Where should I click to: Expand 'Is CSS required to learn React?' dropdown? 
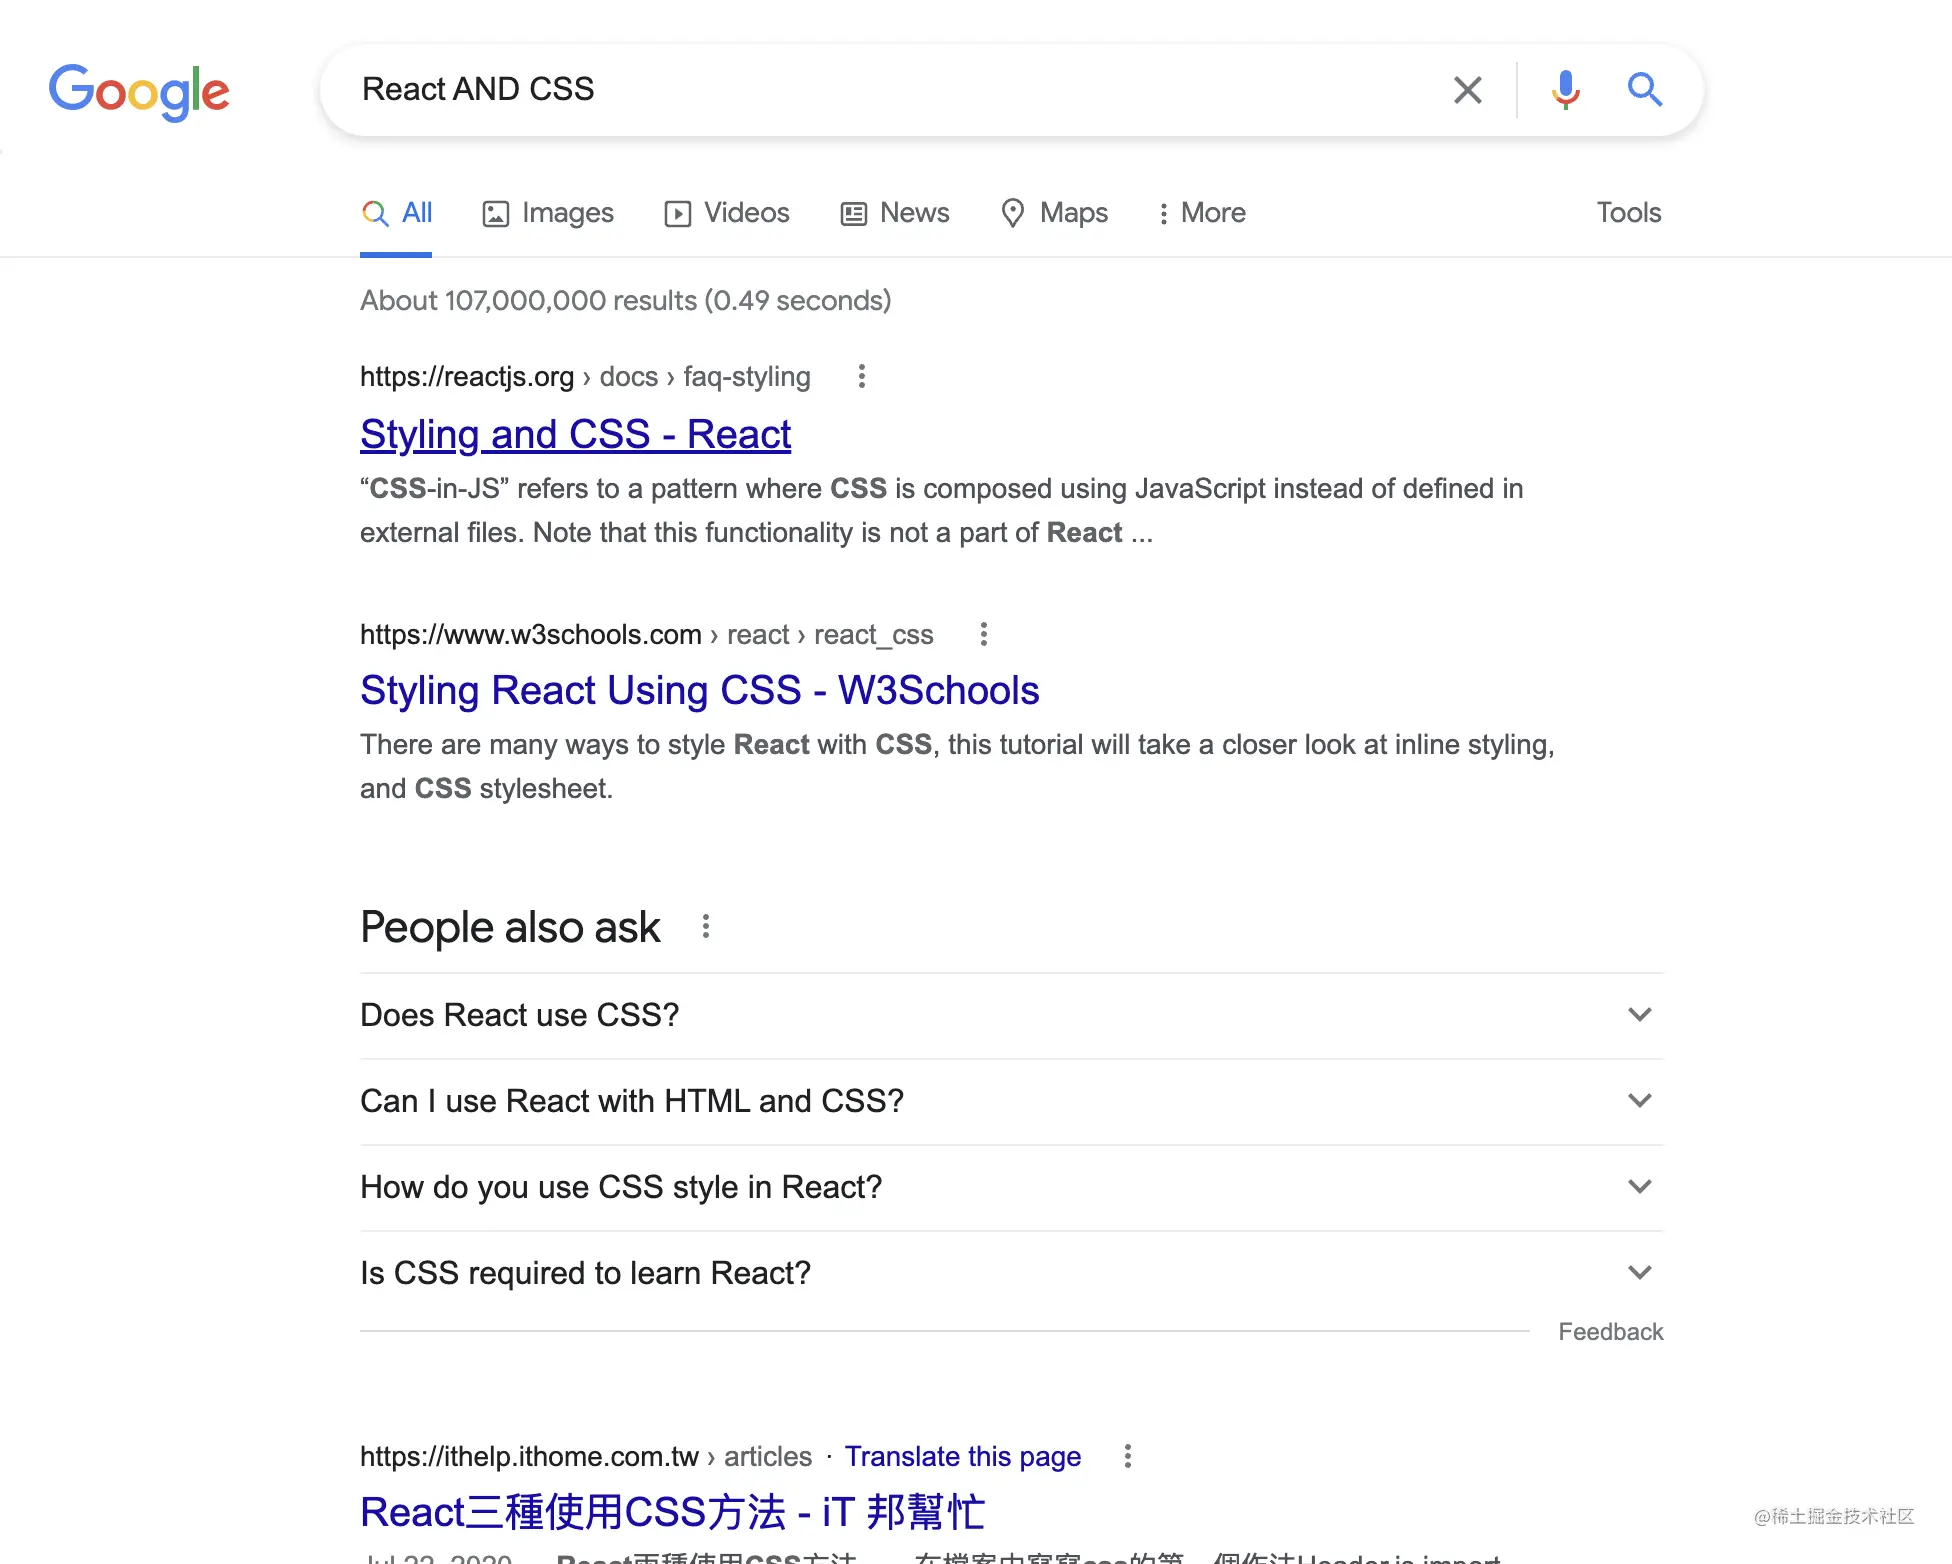point(1639,1272)
